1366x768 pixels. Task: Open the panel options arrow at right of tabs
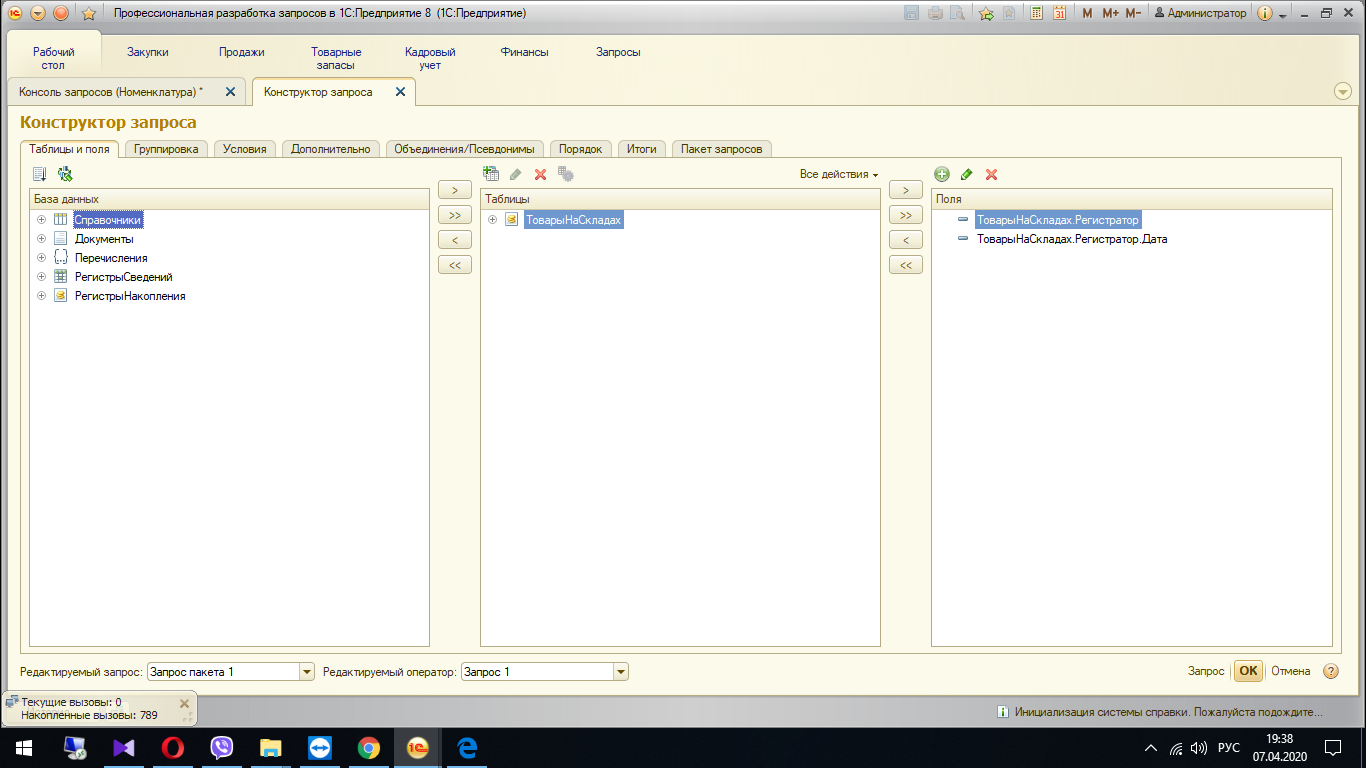pos(1343,91)
